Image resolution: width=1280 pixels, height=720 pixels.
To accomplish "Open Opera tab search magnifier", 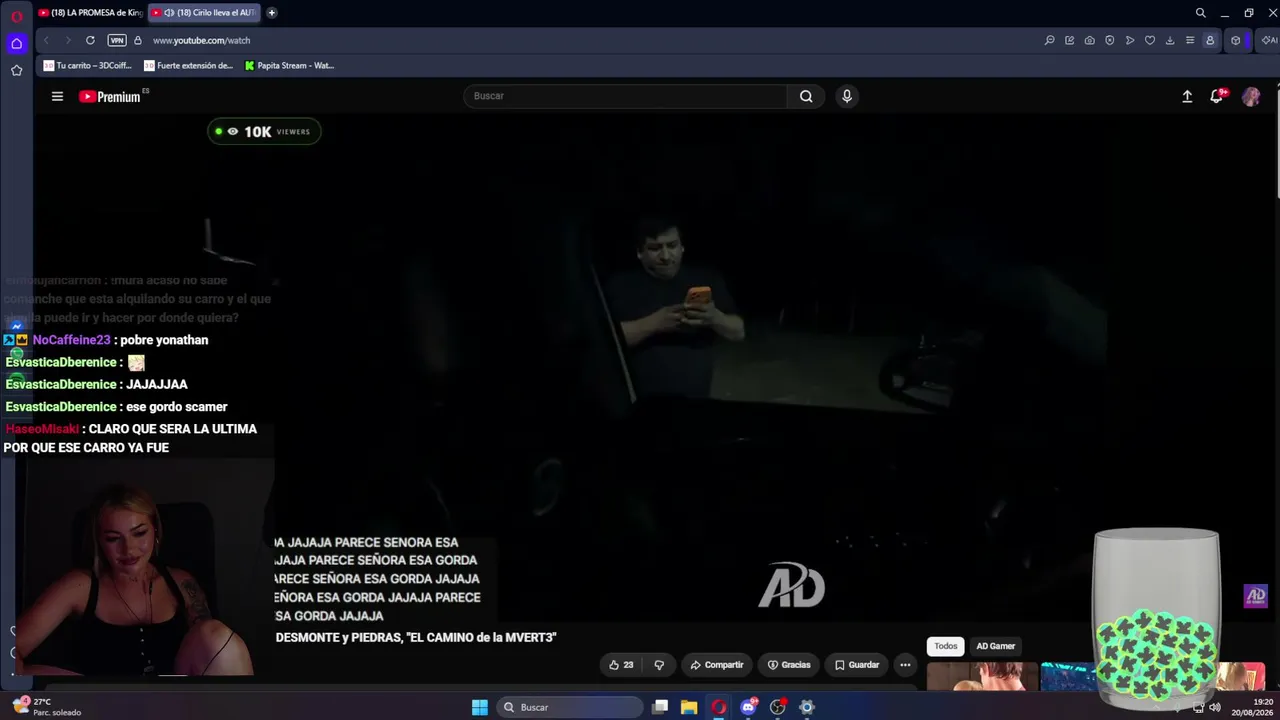I will [1201, 13].
